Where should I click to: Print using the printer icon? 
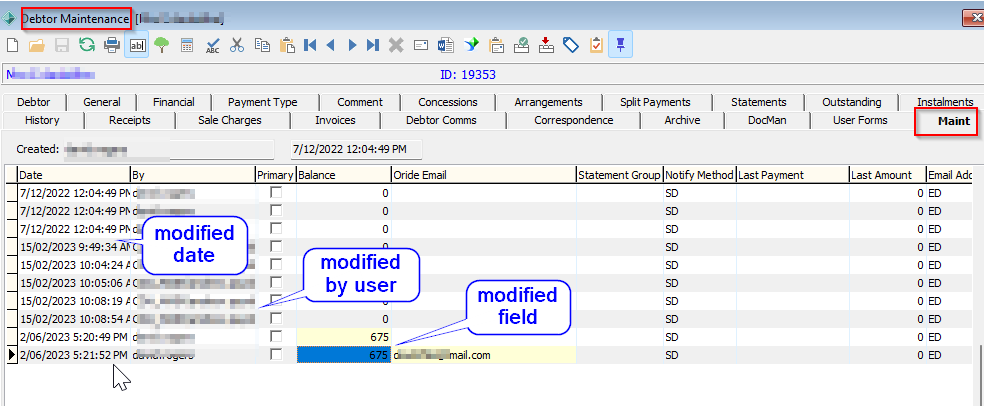[112, 45]
